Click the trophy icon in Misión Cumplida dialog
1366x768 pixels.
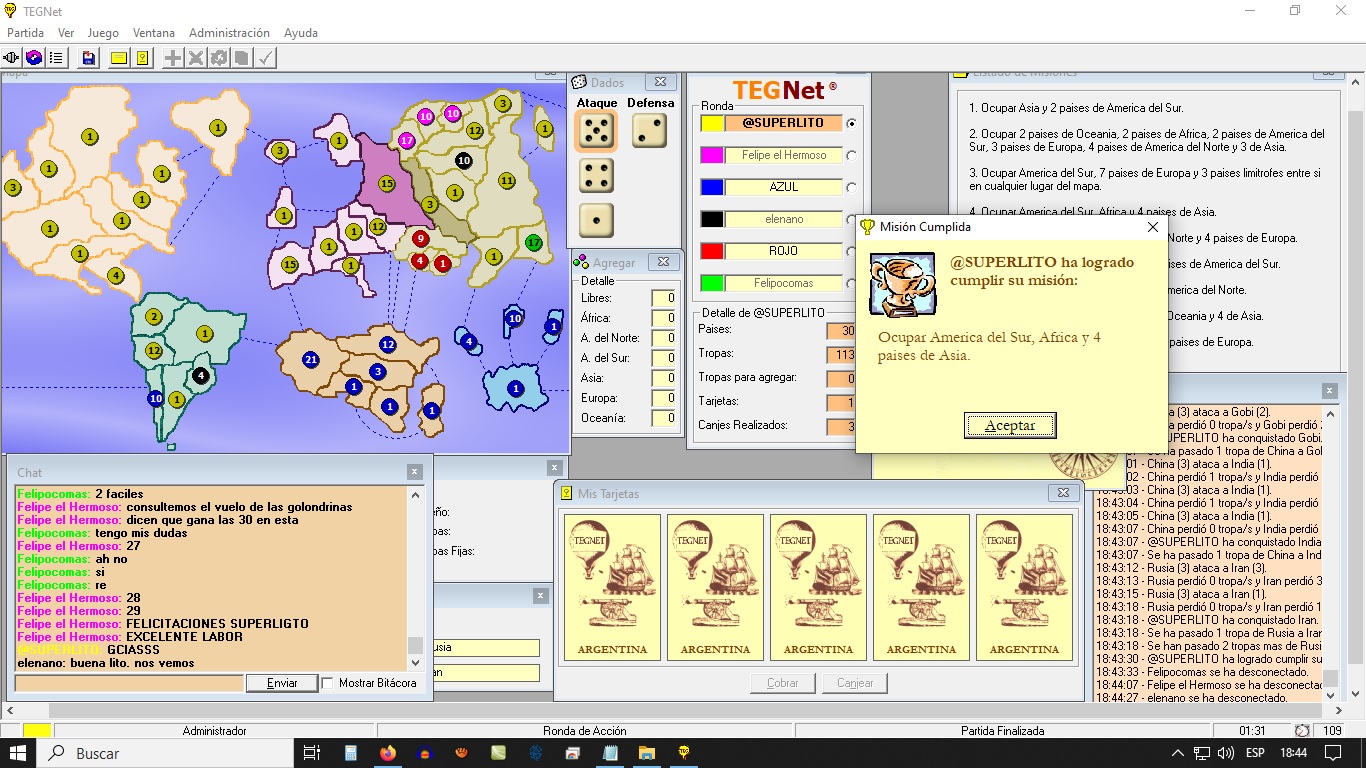pos(902,285)
